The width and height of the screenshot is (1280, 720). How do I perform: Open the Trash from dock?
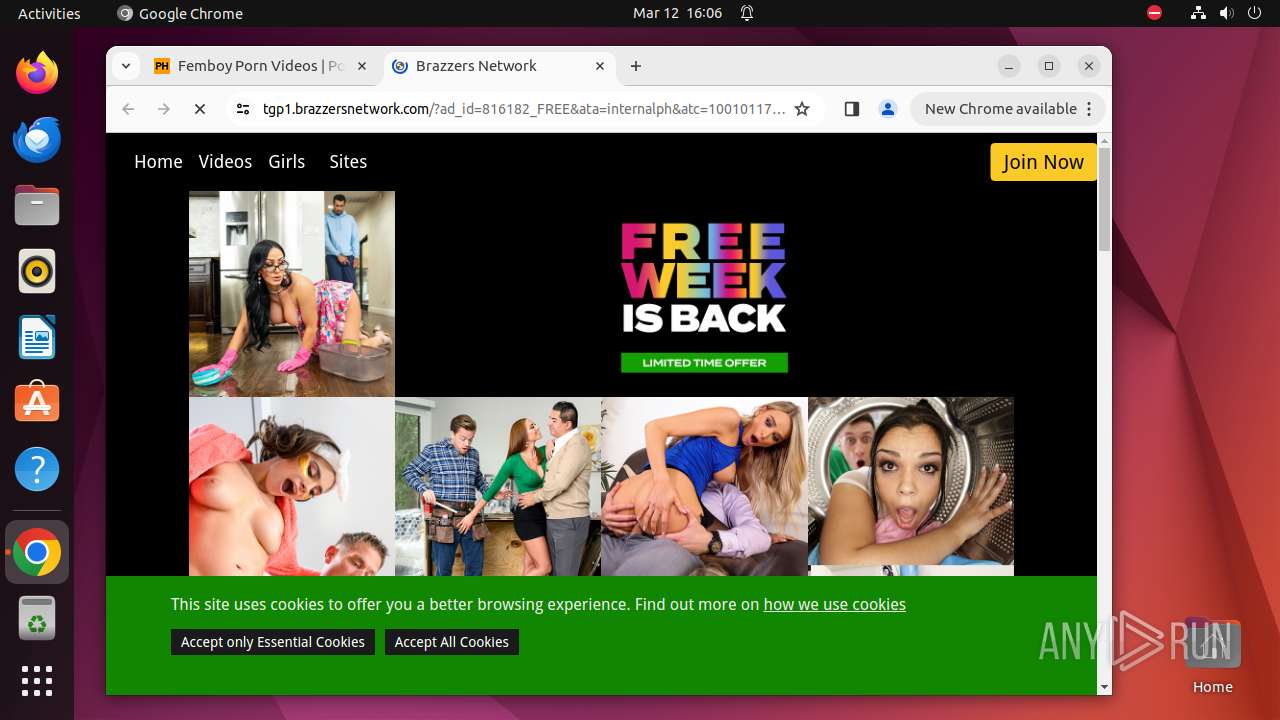tap(37, 618)
